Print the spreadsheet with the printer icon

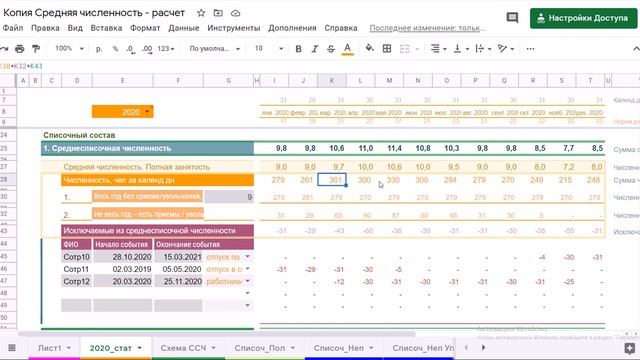pos(20,49)
